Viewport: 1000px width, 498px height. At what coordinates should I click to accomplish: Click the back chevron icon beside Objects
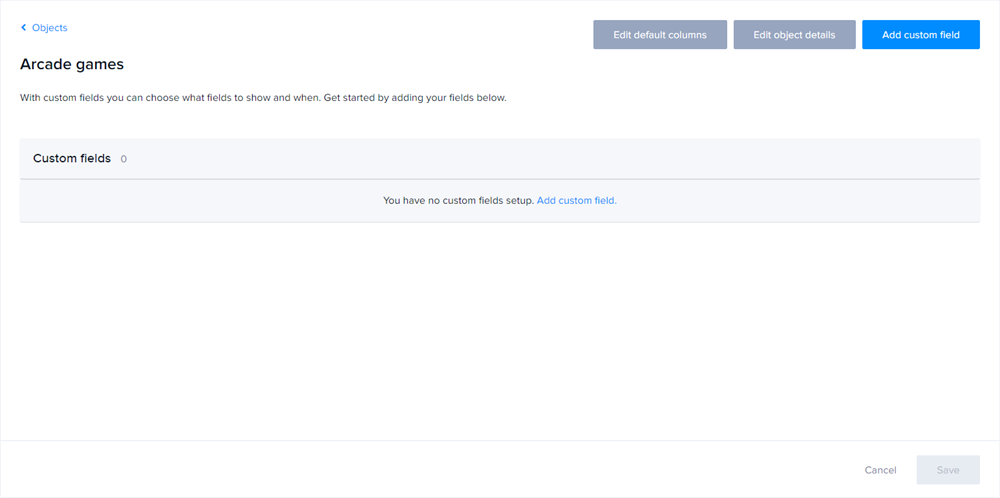coord(24,28)
